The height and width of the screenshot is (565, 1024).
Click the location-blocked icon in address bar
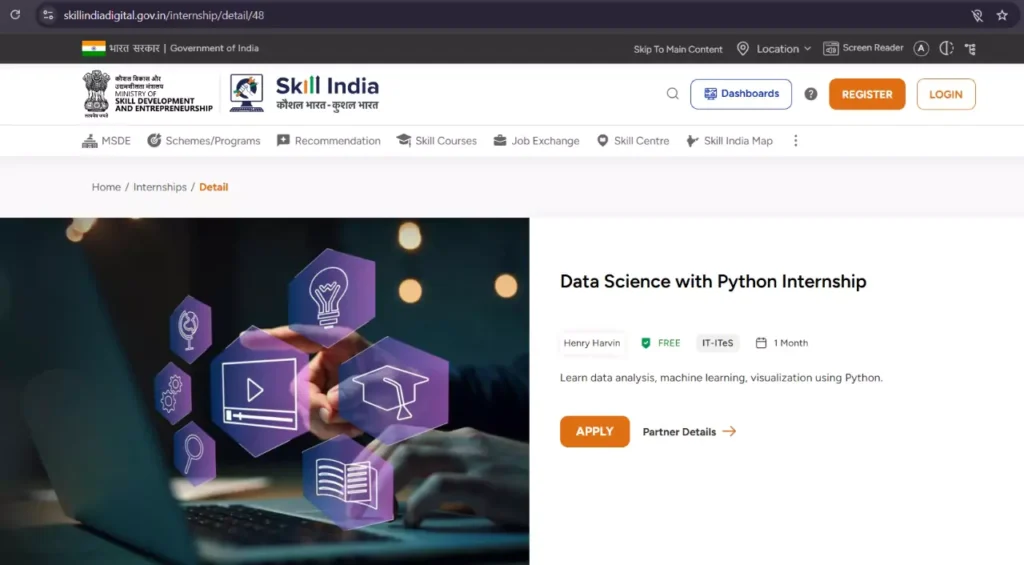coord(977,15)
